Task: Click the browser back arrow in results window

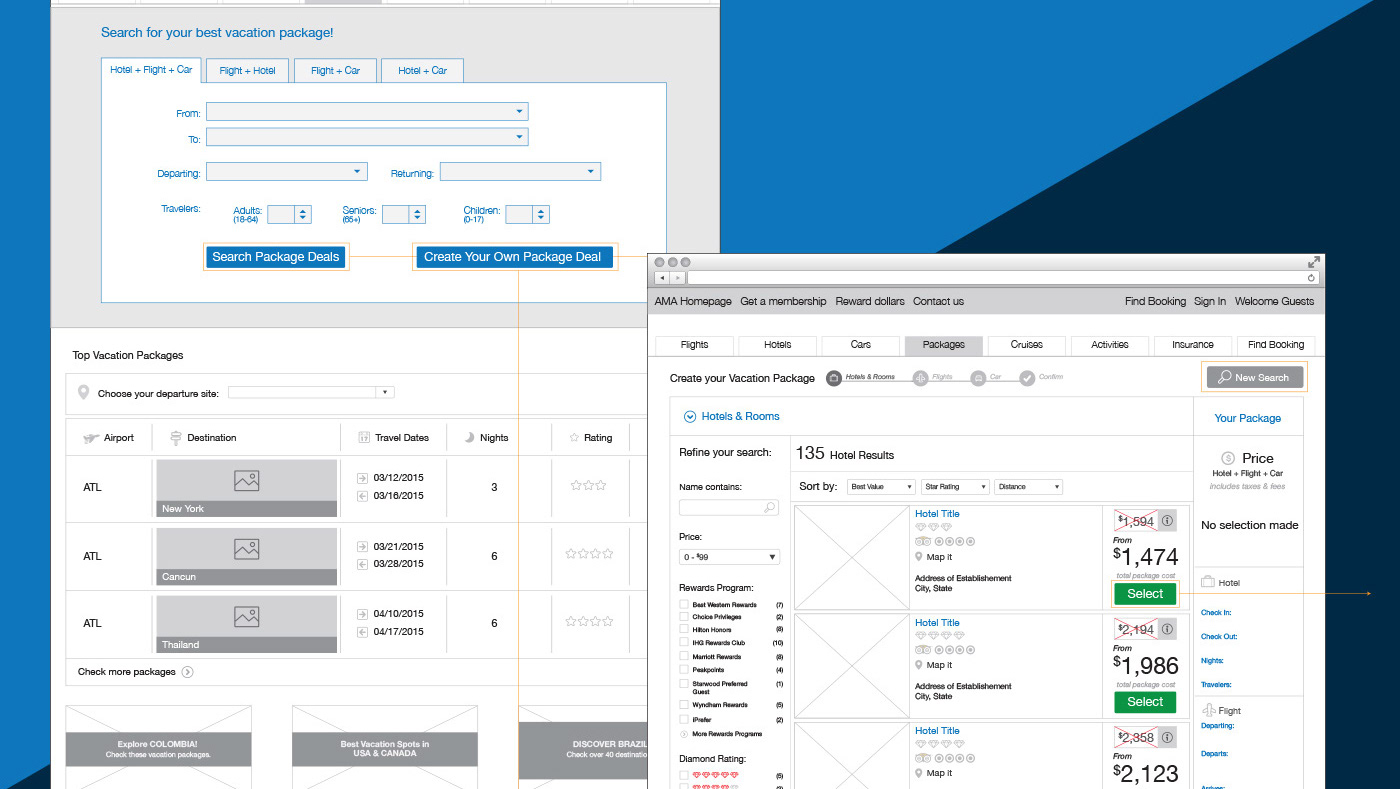Action: pyautogui.click(x=662, y=277)
